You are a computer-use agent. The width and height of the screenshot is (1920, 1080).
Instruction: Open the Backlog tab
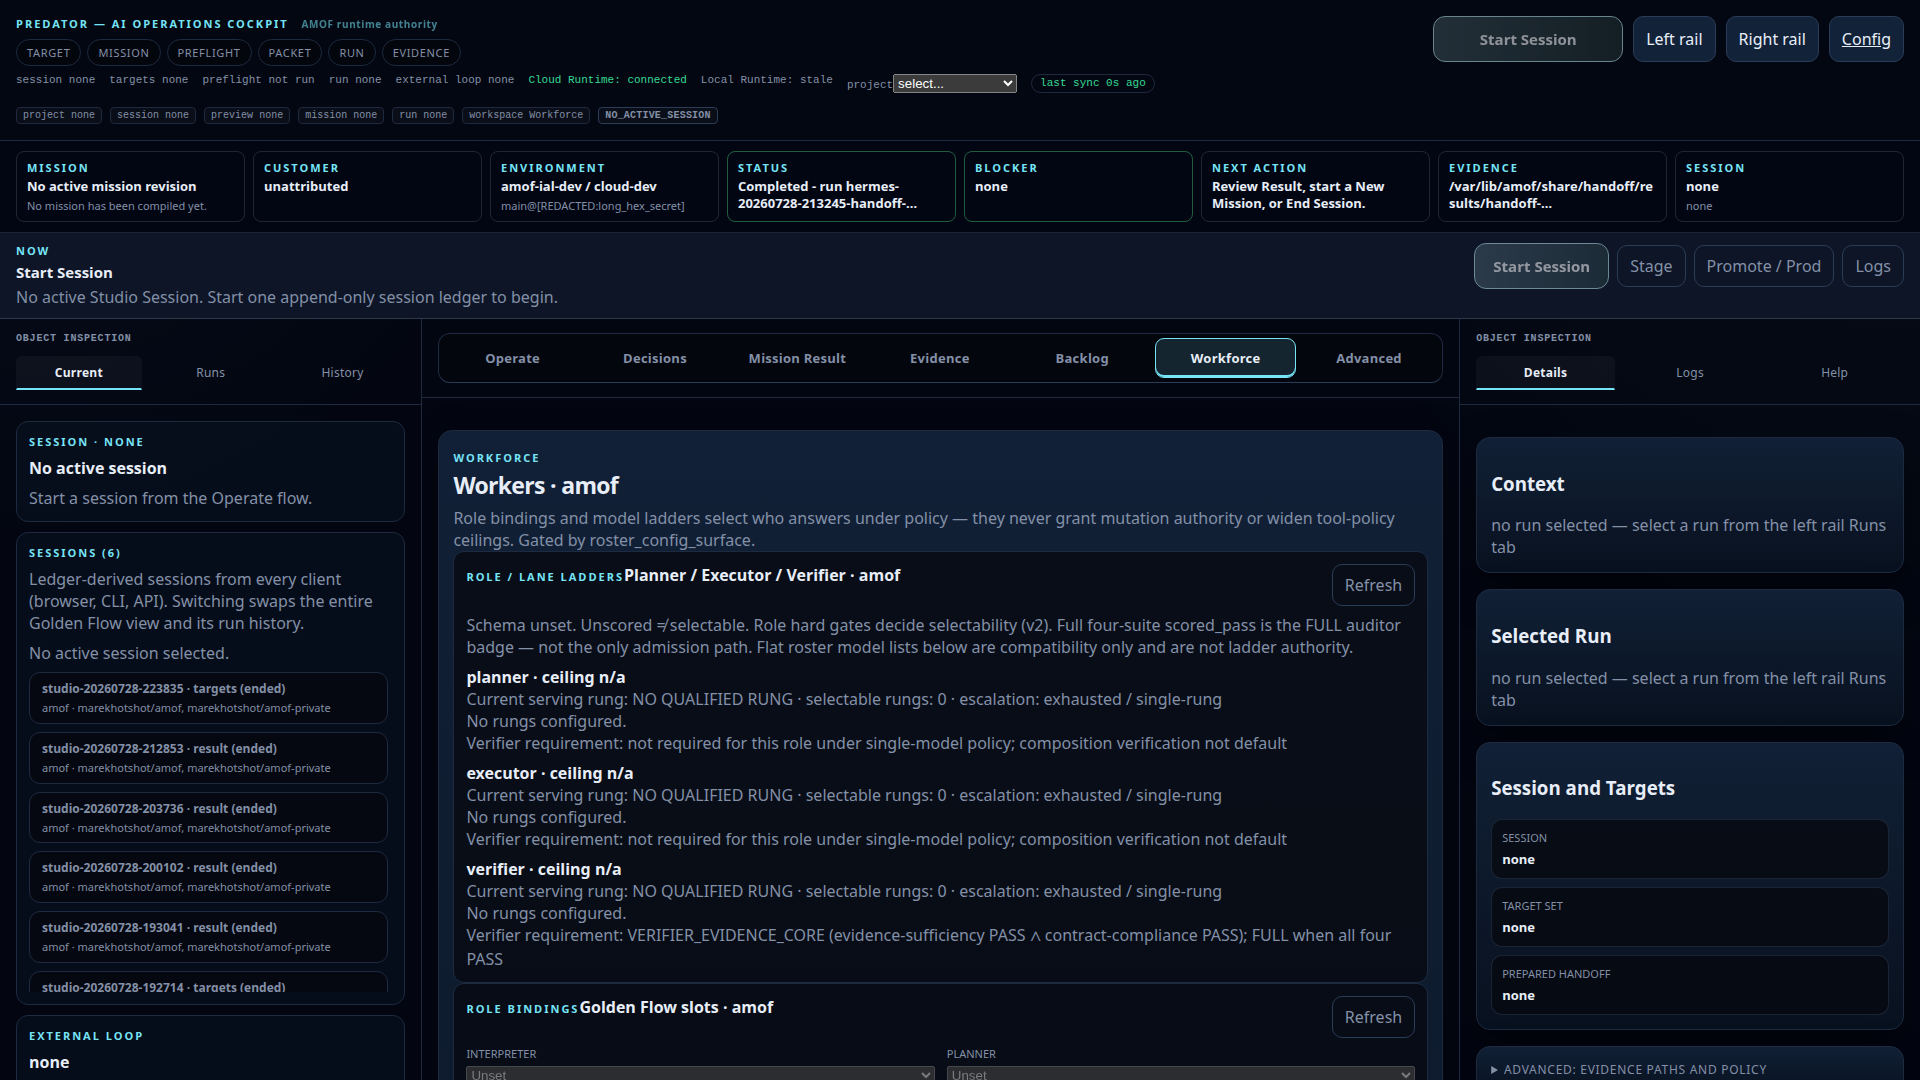click(1082, 358)
